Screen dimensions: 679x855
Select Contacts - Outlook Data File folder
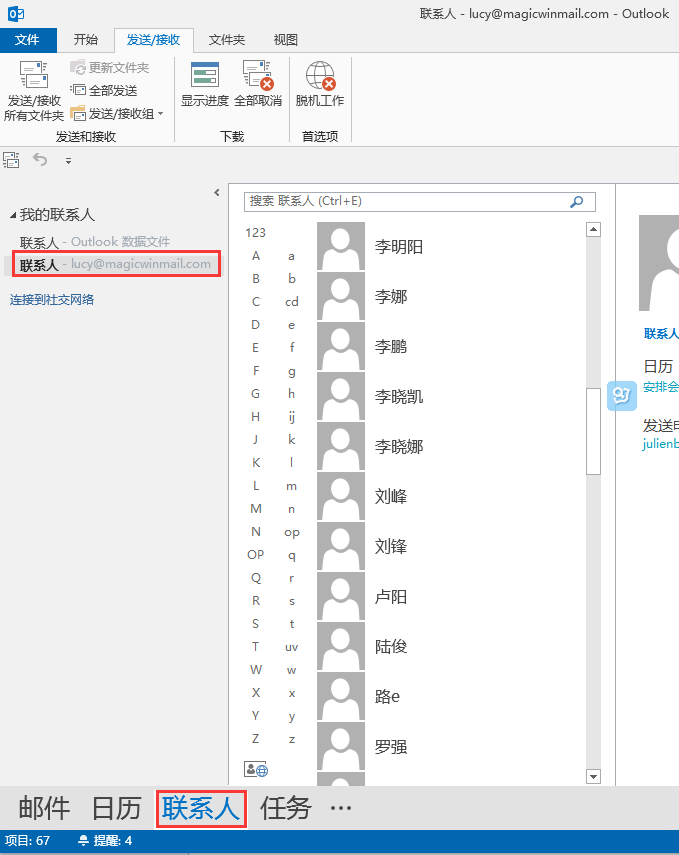click(x=95, y=242)
